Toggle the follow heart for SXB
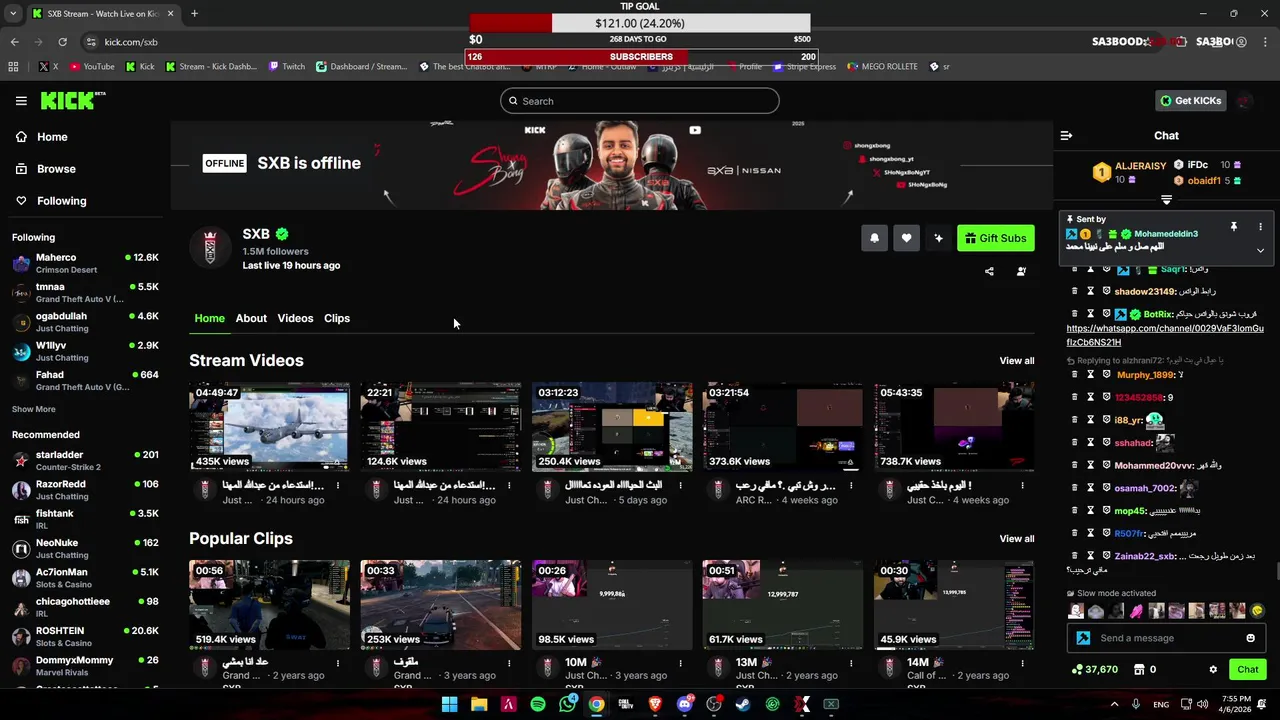 [x=906, y=238]
